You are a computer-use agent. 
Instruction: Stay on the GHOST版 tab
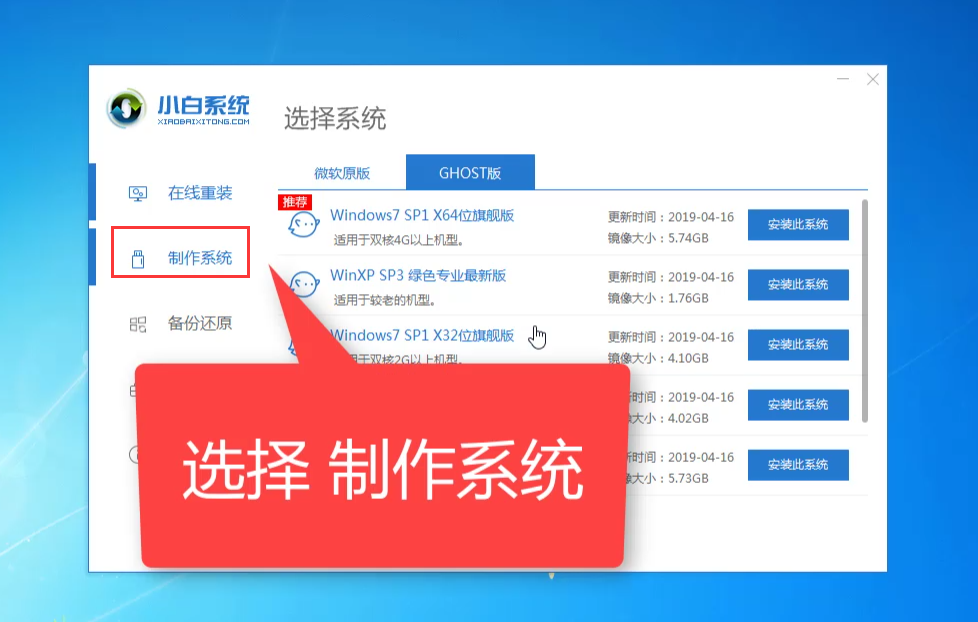(469, 172)
